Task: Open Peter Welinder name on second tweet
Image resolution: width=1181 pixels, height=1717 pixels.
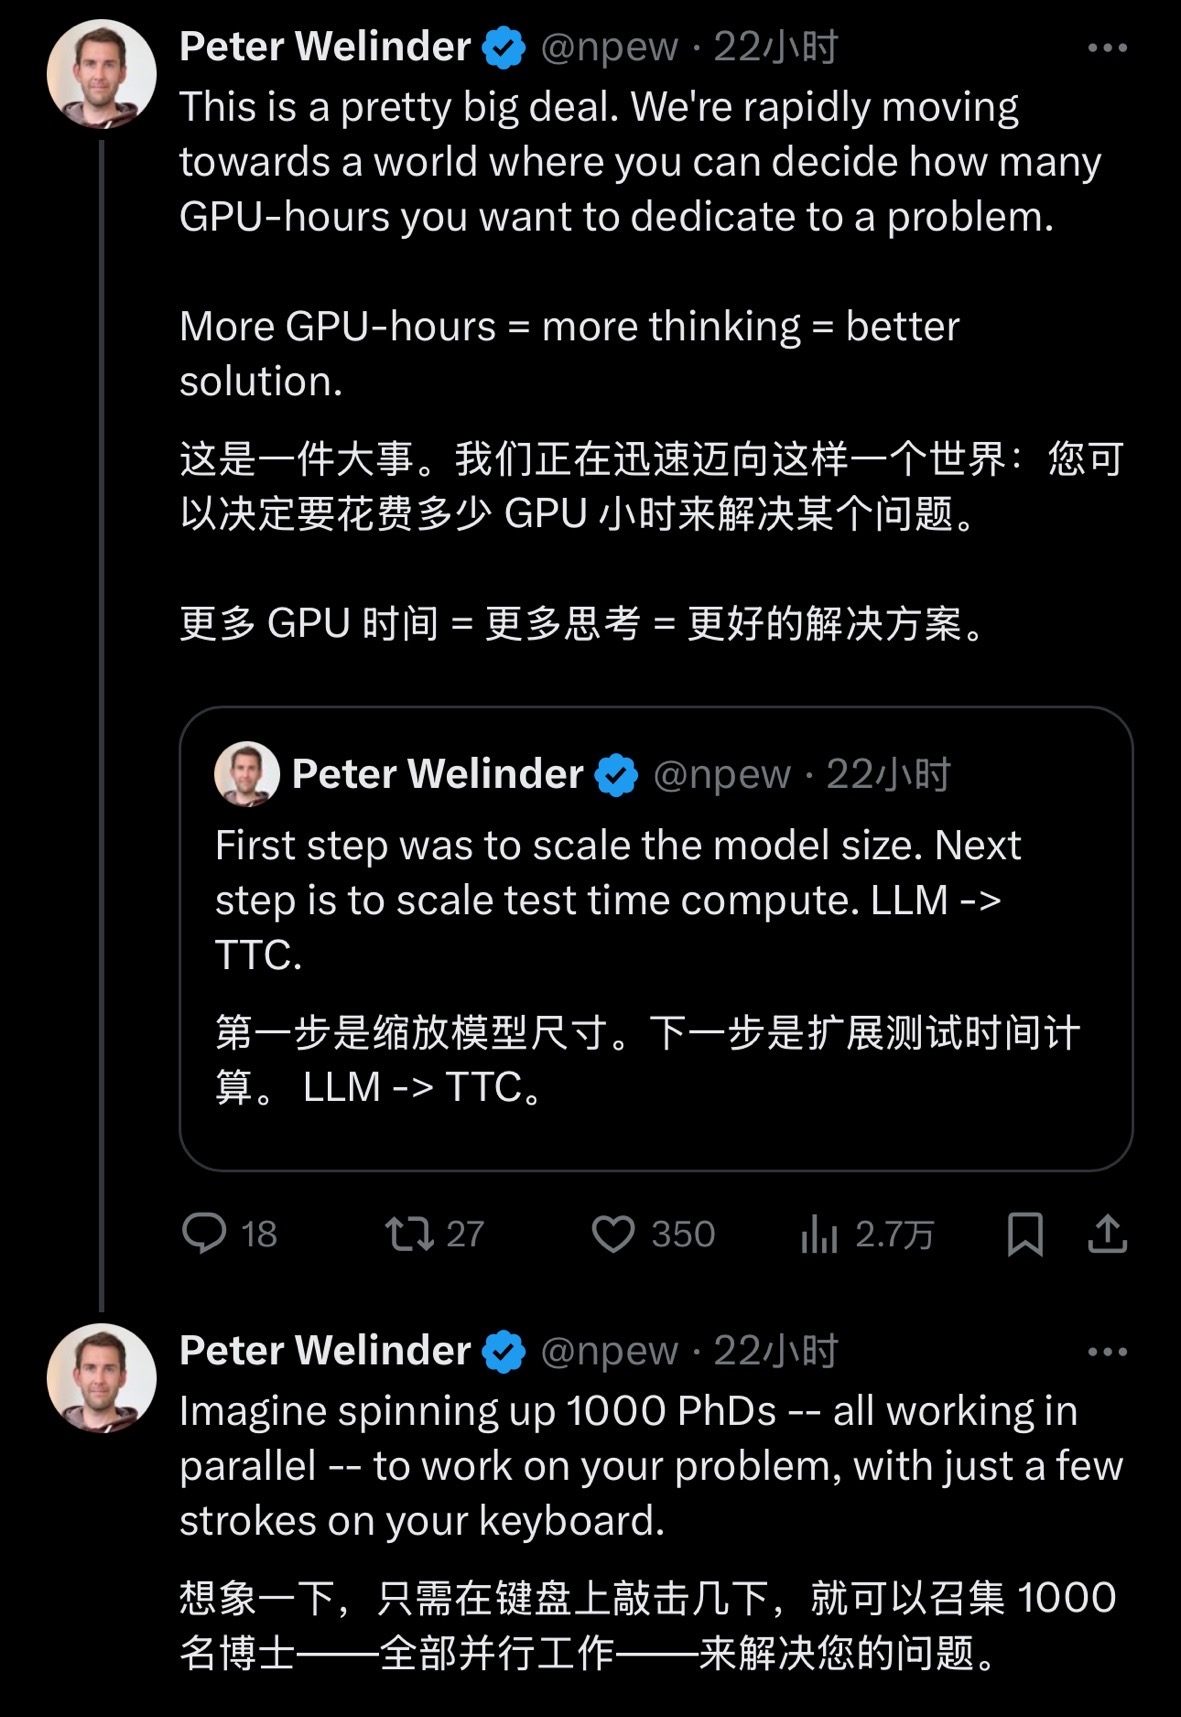Action: coord(325,1351)
